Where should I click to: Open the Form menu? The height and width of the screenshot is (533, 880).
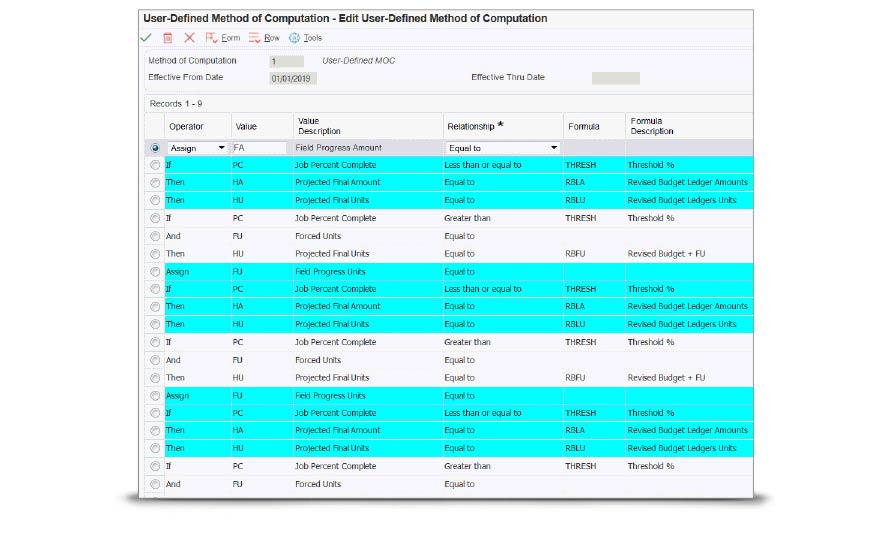[x=231, y=38]
